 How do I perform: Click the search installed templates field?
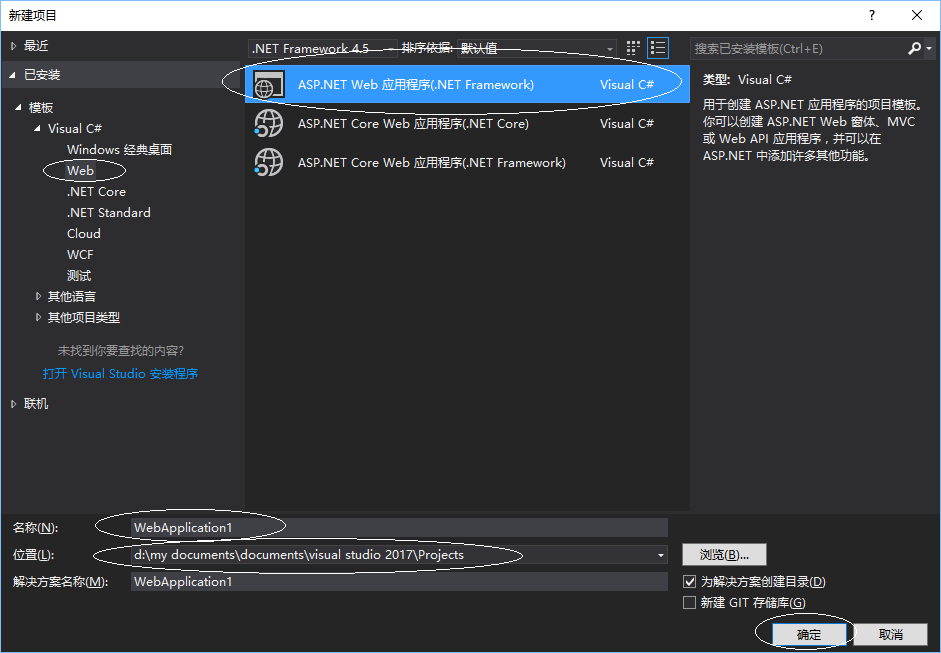(x=798, y=49)
